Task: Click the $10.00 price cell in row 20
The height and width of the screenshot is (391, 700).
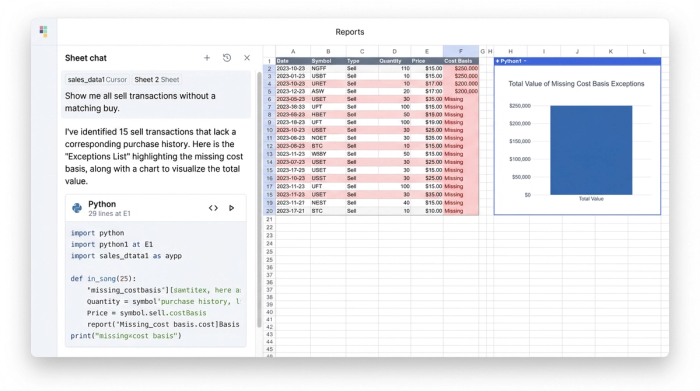Action: click(x=427, y=211)
